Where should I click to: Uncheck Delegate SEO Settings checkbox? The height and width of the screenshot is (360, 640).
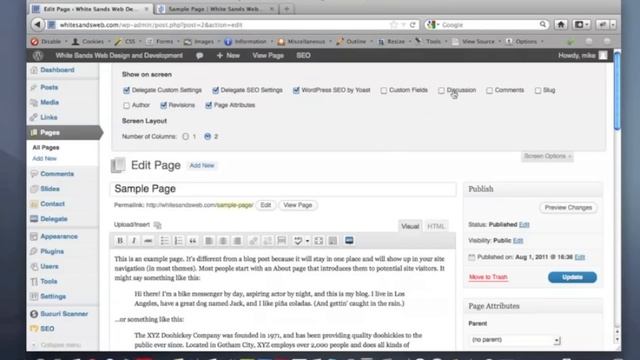click(216, 90)
